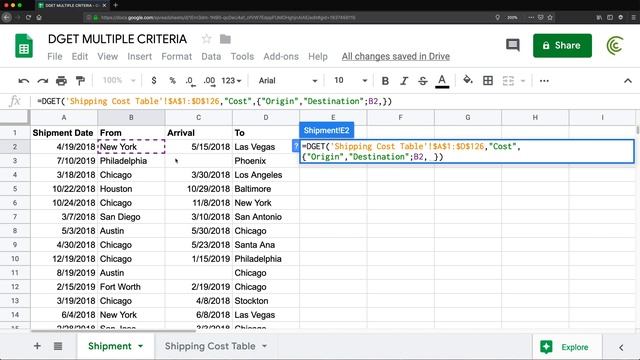Image resolution: width=640 pixels, height=360 pixels.
Task: Go to Sheets home via the green logo
Action: (24, 46)
